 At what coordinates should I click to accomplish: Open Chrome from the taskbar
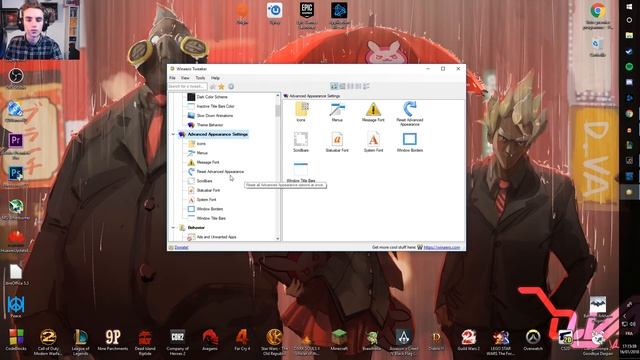(629, 114)
